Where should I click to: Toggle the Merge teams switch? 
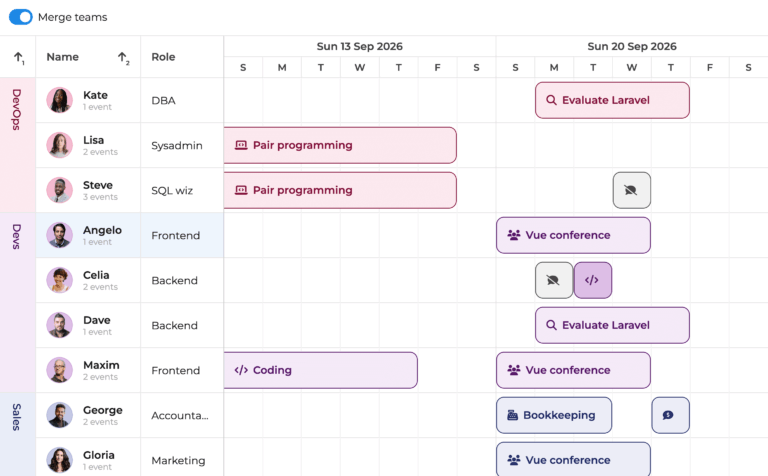click(21, 17)
